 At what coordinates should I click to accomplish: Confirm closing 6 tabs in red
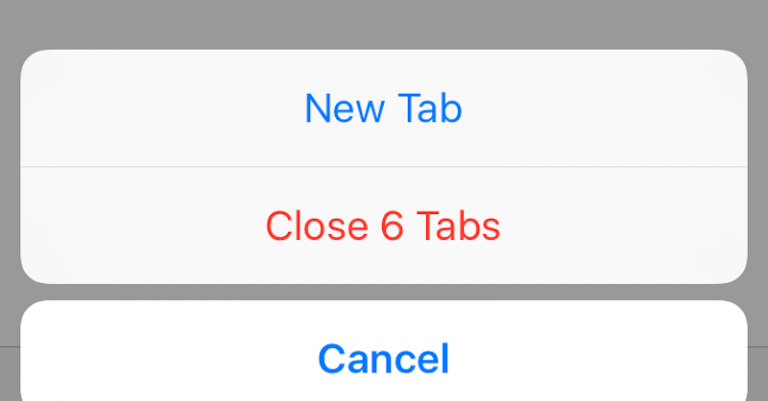pyautogui.click(x=384, y=225)
